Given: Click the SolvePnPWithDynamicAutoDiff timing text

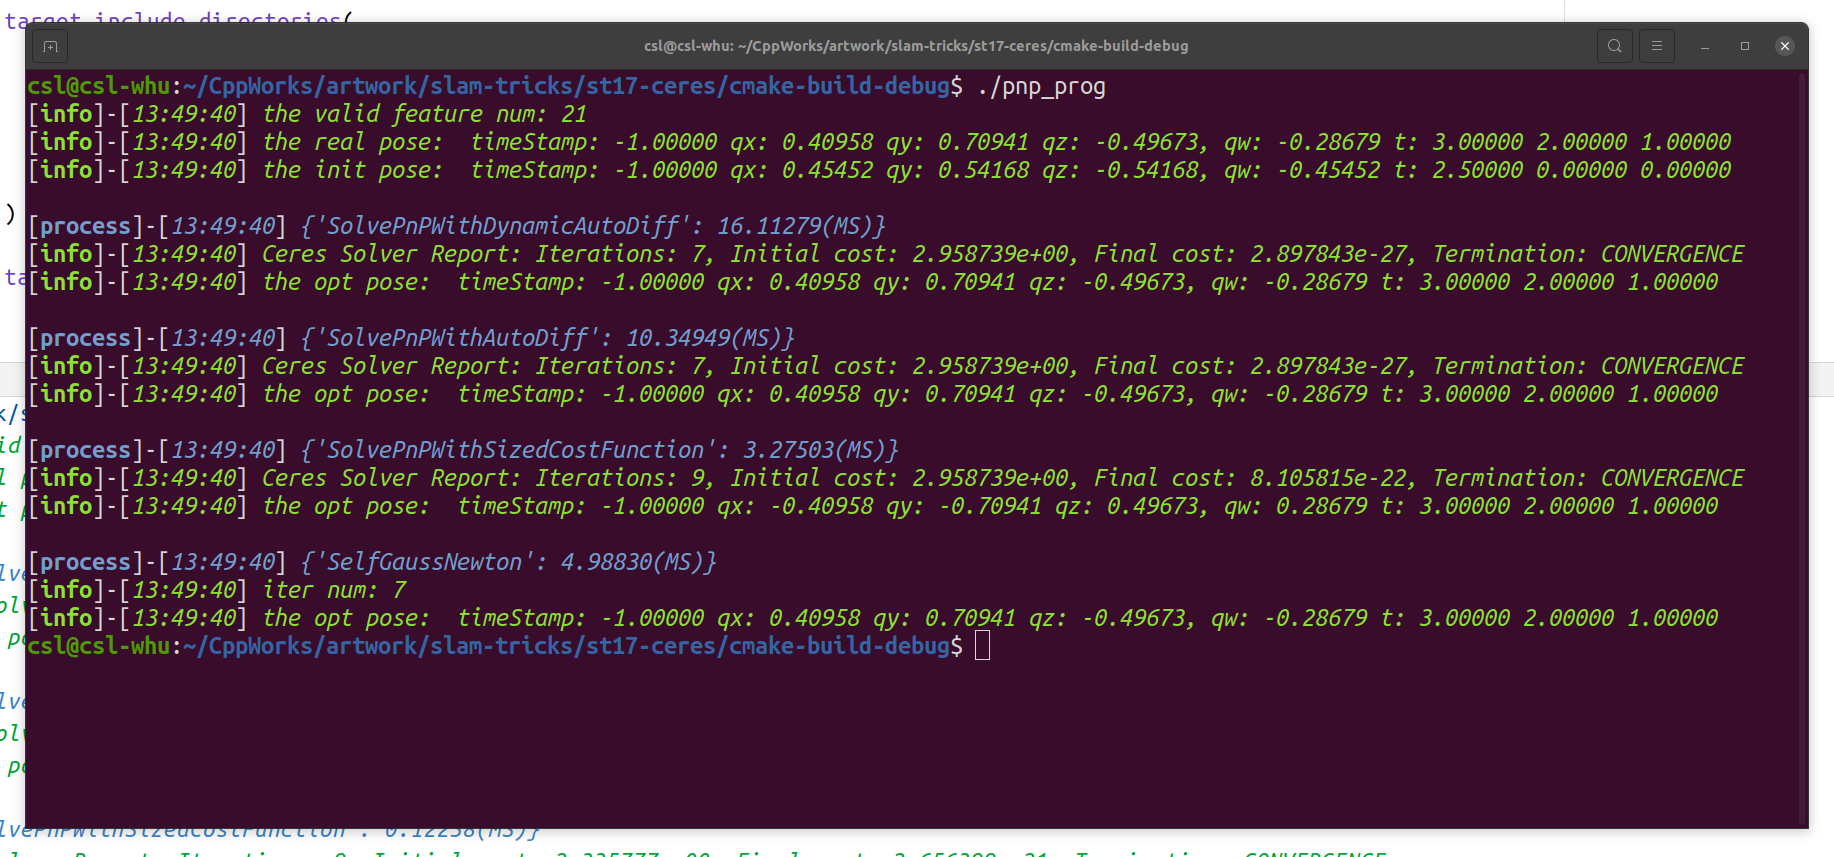Looking at the screenshot, I should click(x=593, y=227).
